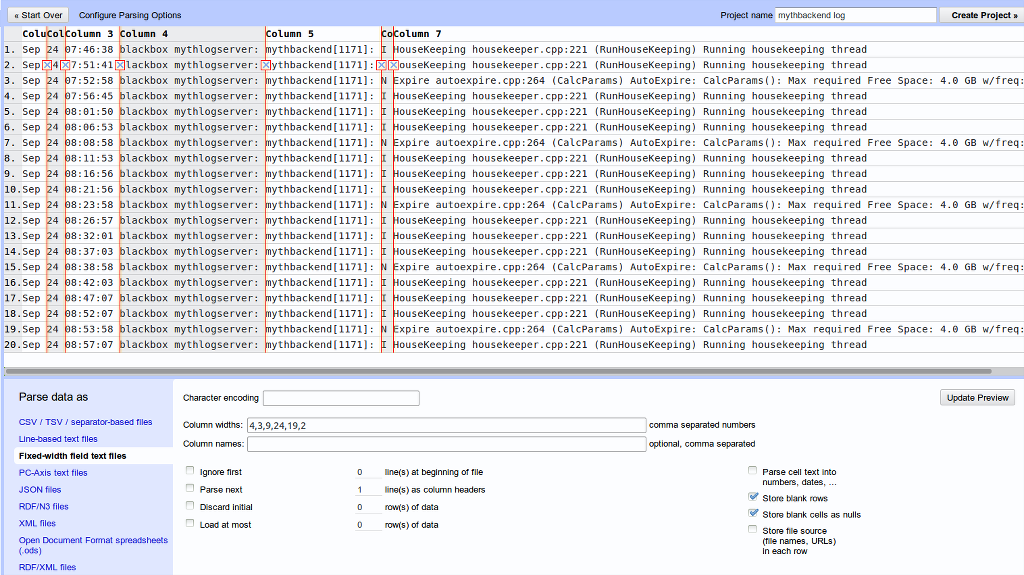Check the 'Store file source' option
1024x575 pixels.
[753, 530]
